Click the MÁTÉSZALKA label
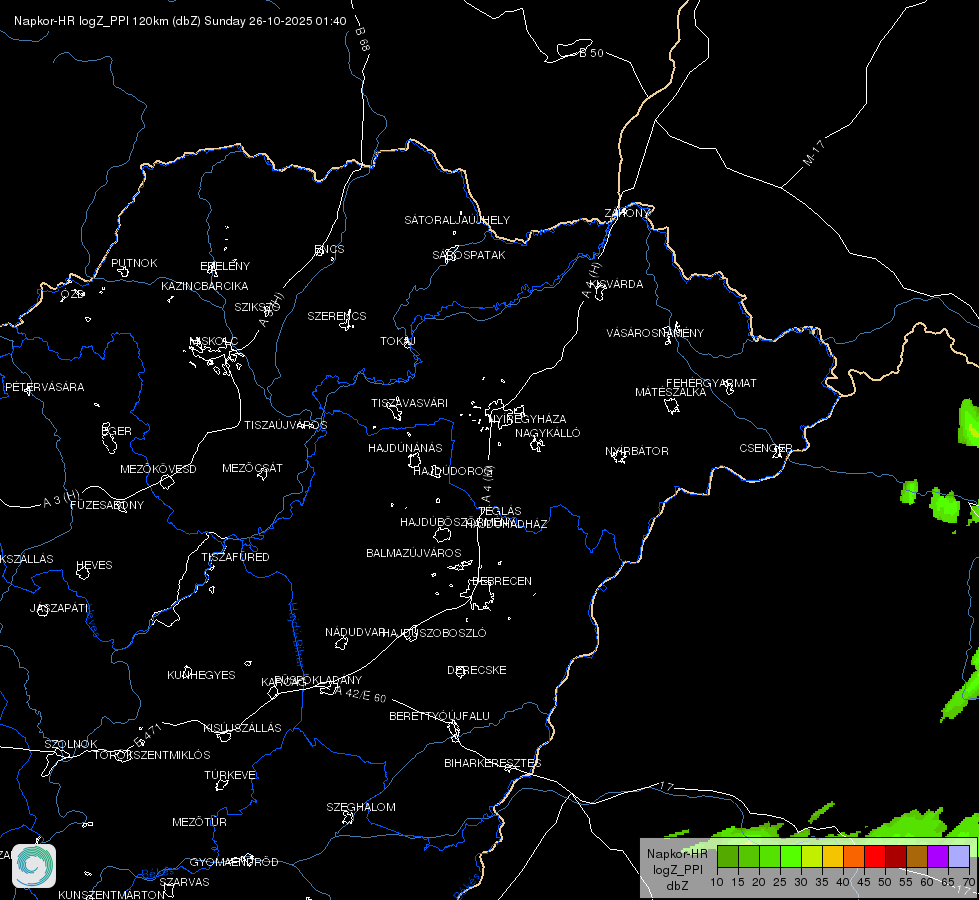The height and width of the screenshot is (900, 979). 671,392
